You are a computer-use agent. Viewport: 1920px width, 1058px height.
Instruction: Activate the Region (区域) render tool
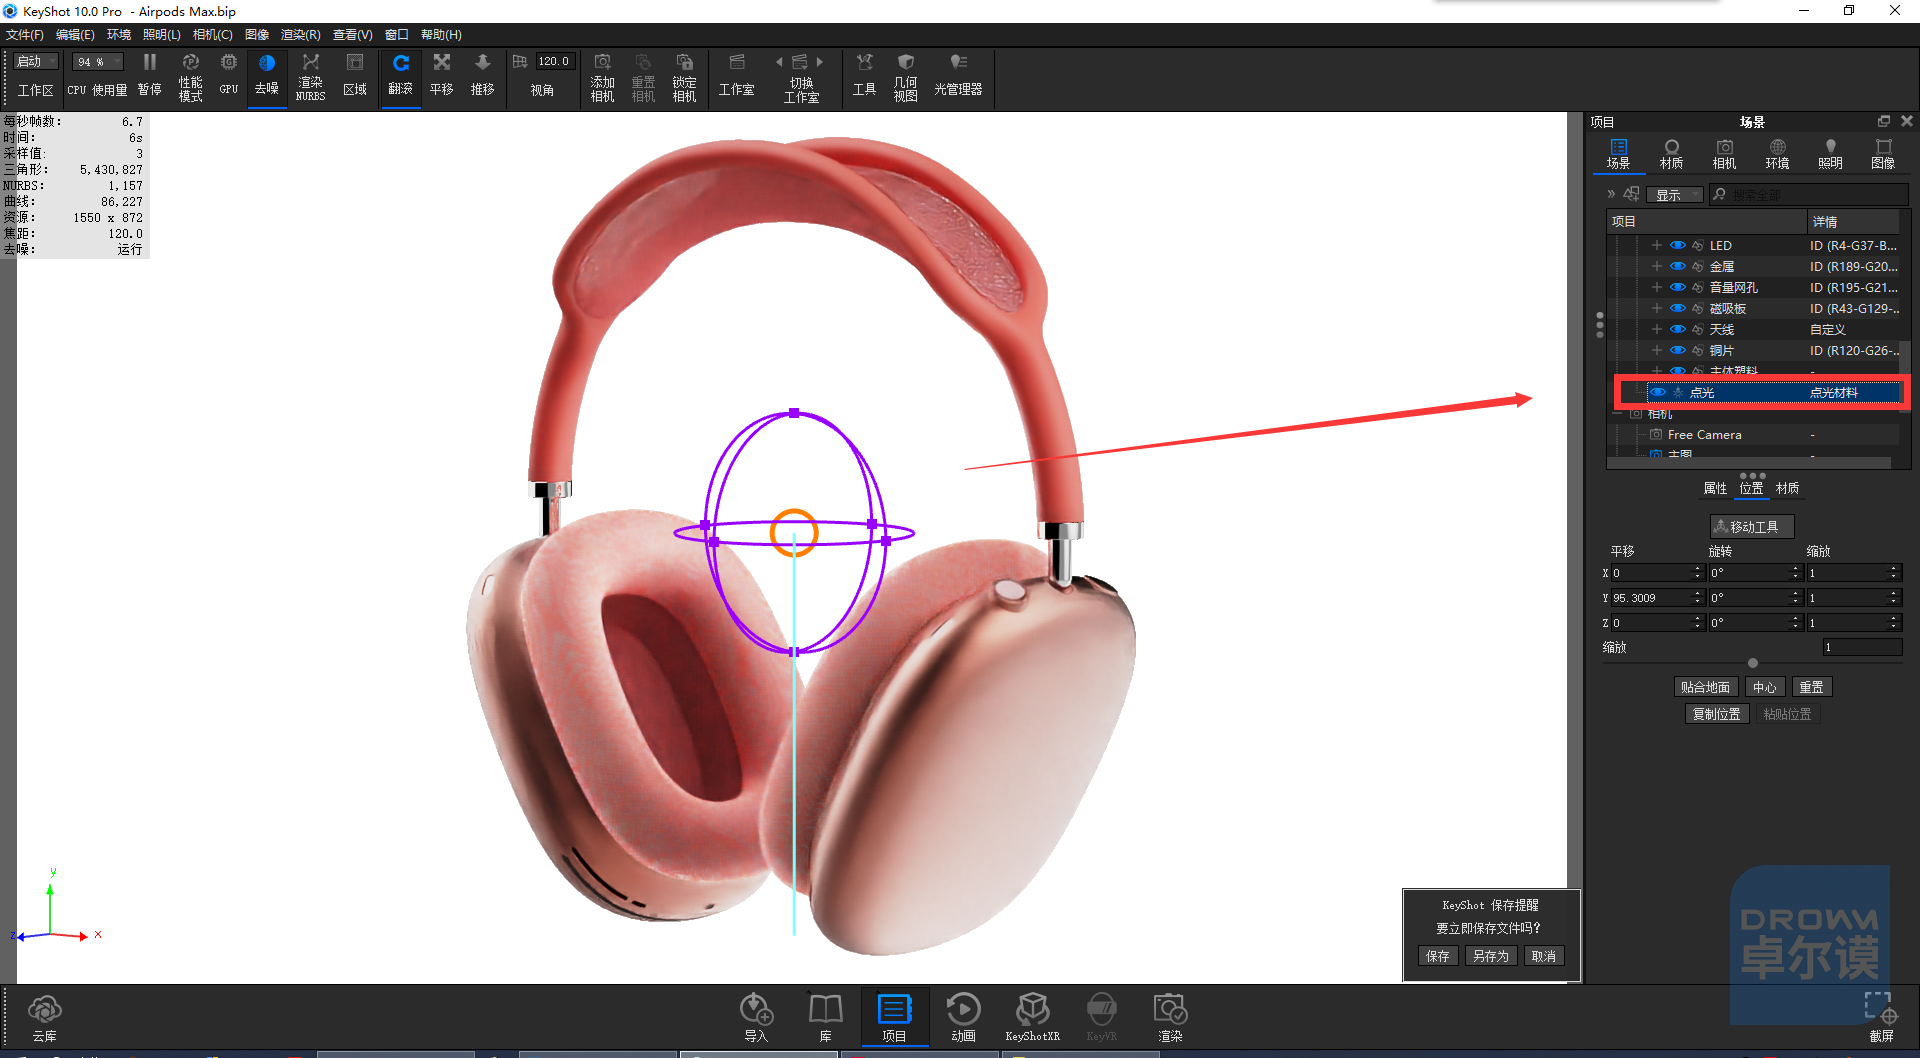[355, 75]
